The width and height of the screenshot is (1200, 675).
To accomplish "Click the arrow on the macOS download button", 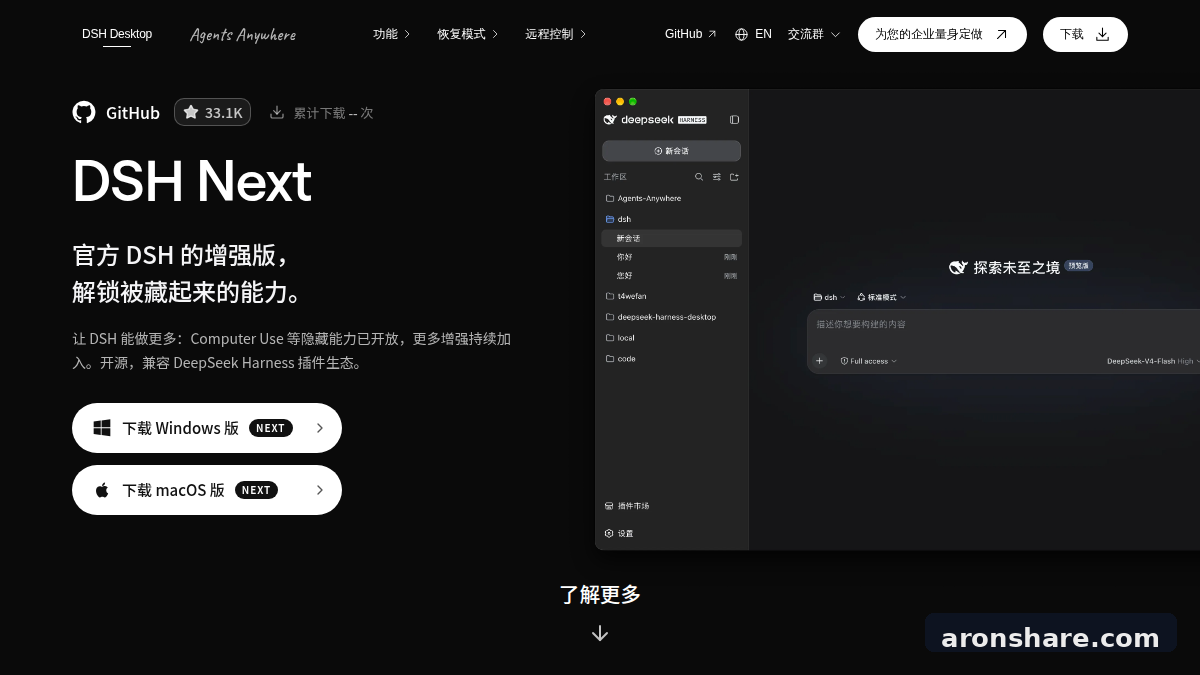I will [320, 490].
